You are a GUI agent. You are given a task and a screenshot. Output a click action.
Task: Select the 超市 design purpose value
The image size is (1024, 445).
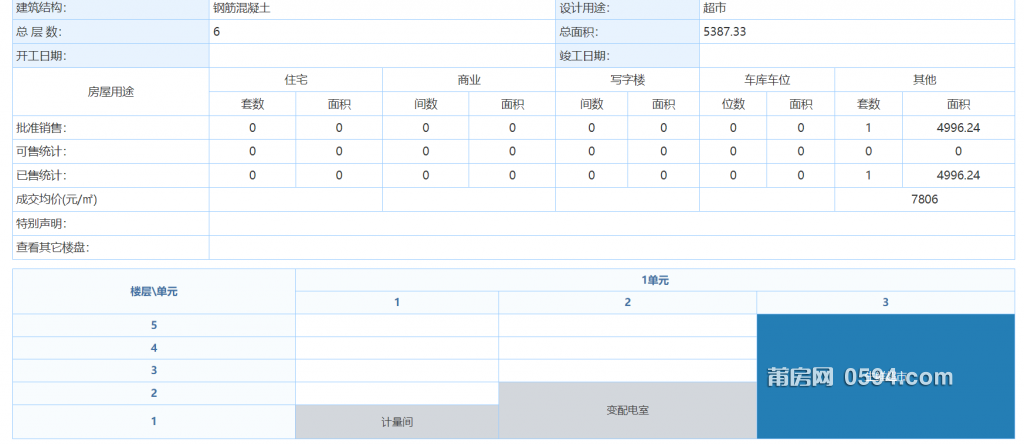714,9
